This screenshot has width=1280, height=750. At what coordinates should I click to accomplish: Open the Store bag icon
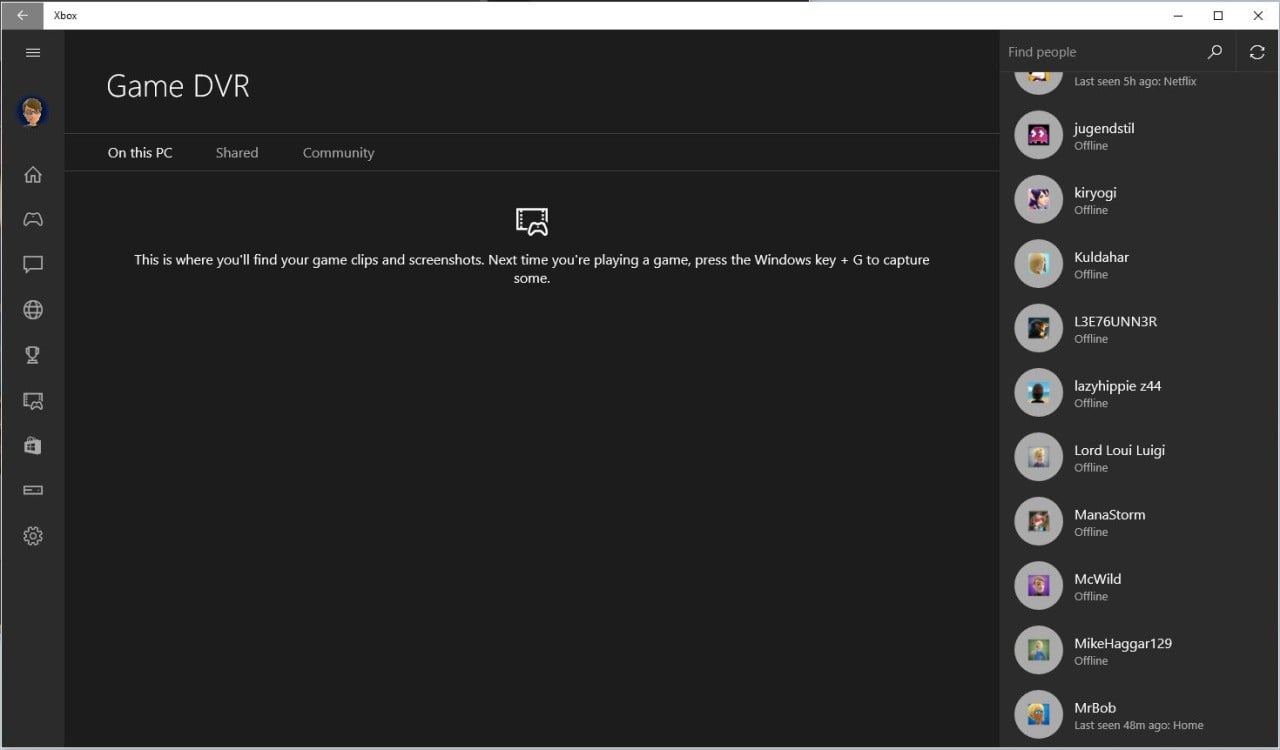point(33,446)
